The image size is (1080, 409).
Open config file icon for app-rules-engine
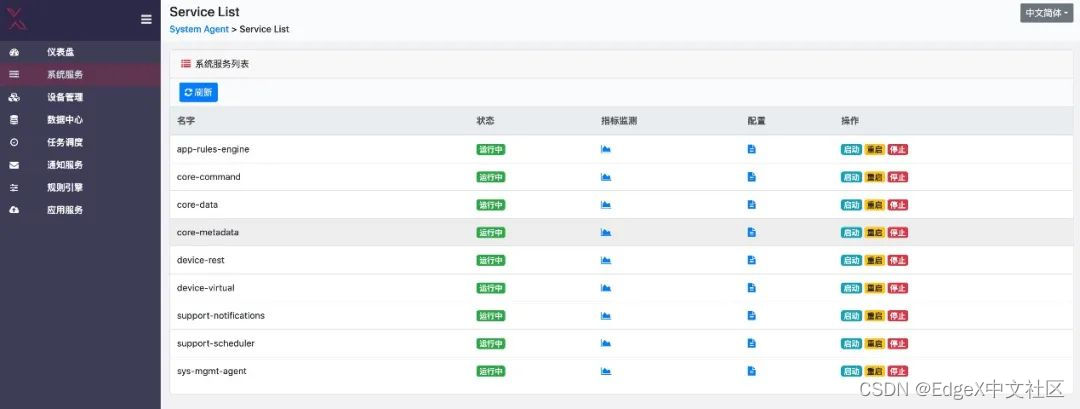point(751,149)
